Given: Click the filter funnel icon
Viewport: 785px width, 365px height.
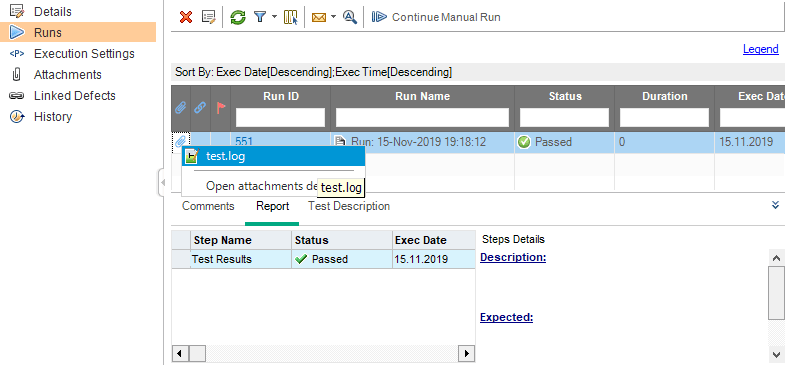Looking at the screenshot, I should [259, 18].
